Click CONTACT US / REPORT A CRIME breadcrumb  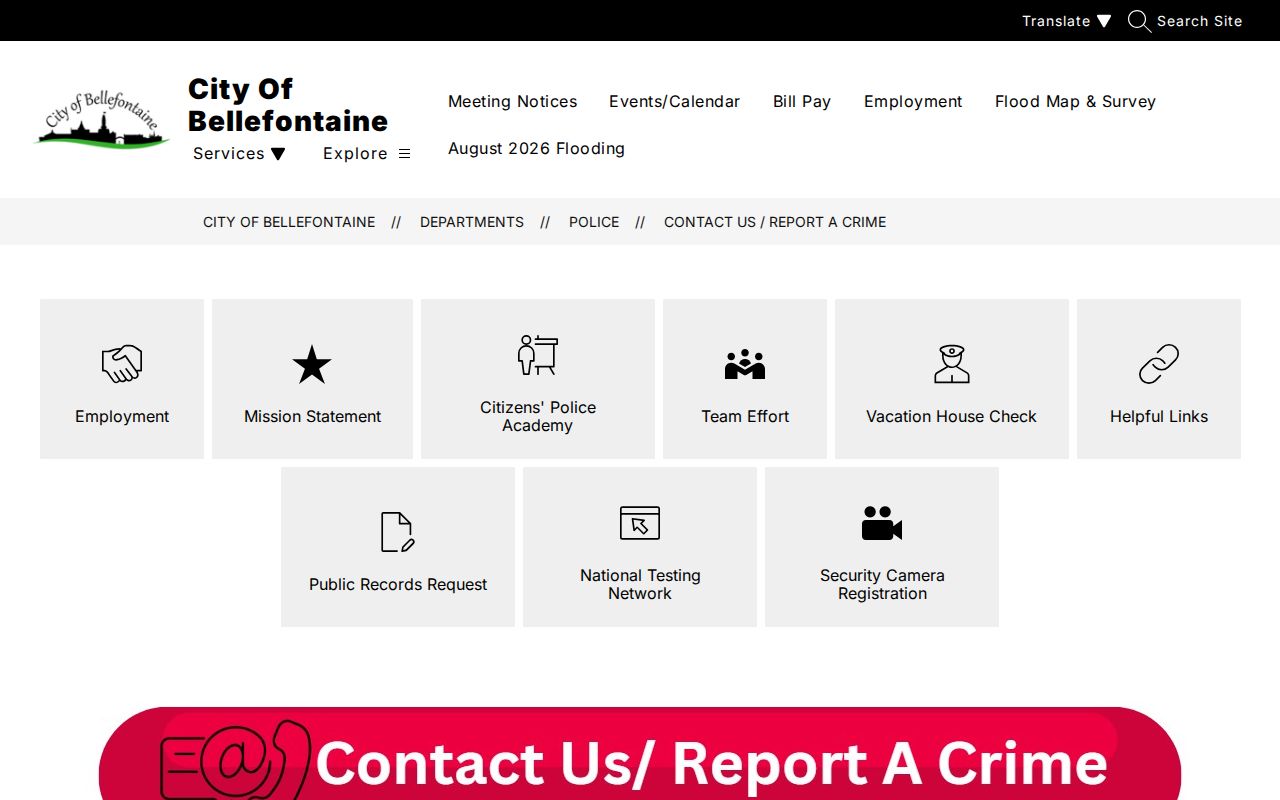(775, 222)
